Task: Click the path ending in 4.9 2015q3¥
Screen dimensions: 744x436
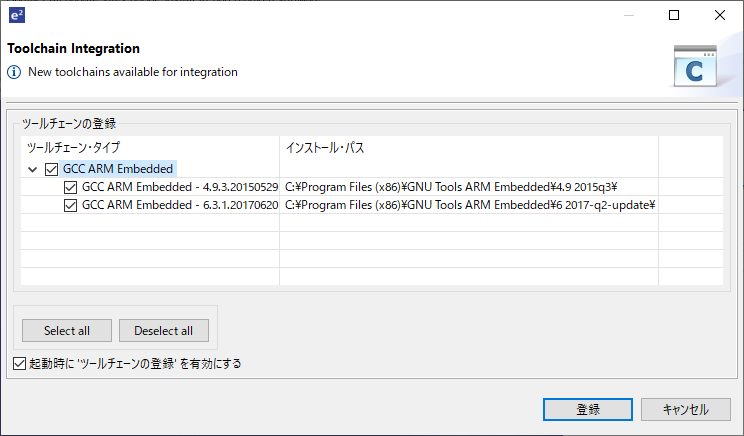Action: tap(451, 187)
